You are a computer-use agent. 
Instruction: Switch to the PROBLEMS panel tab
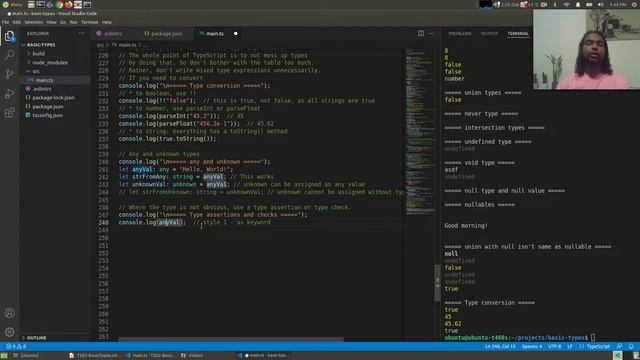click(x=460, y=33)
